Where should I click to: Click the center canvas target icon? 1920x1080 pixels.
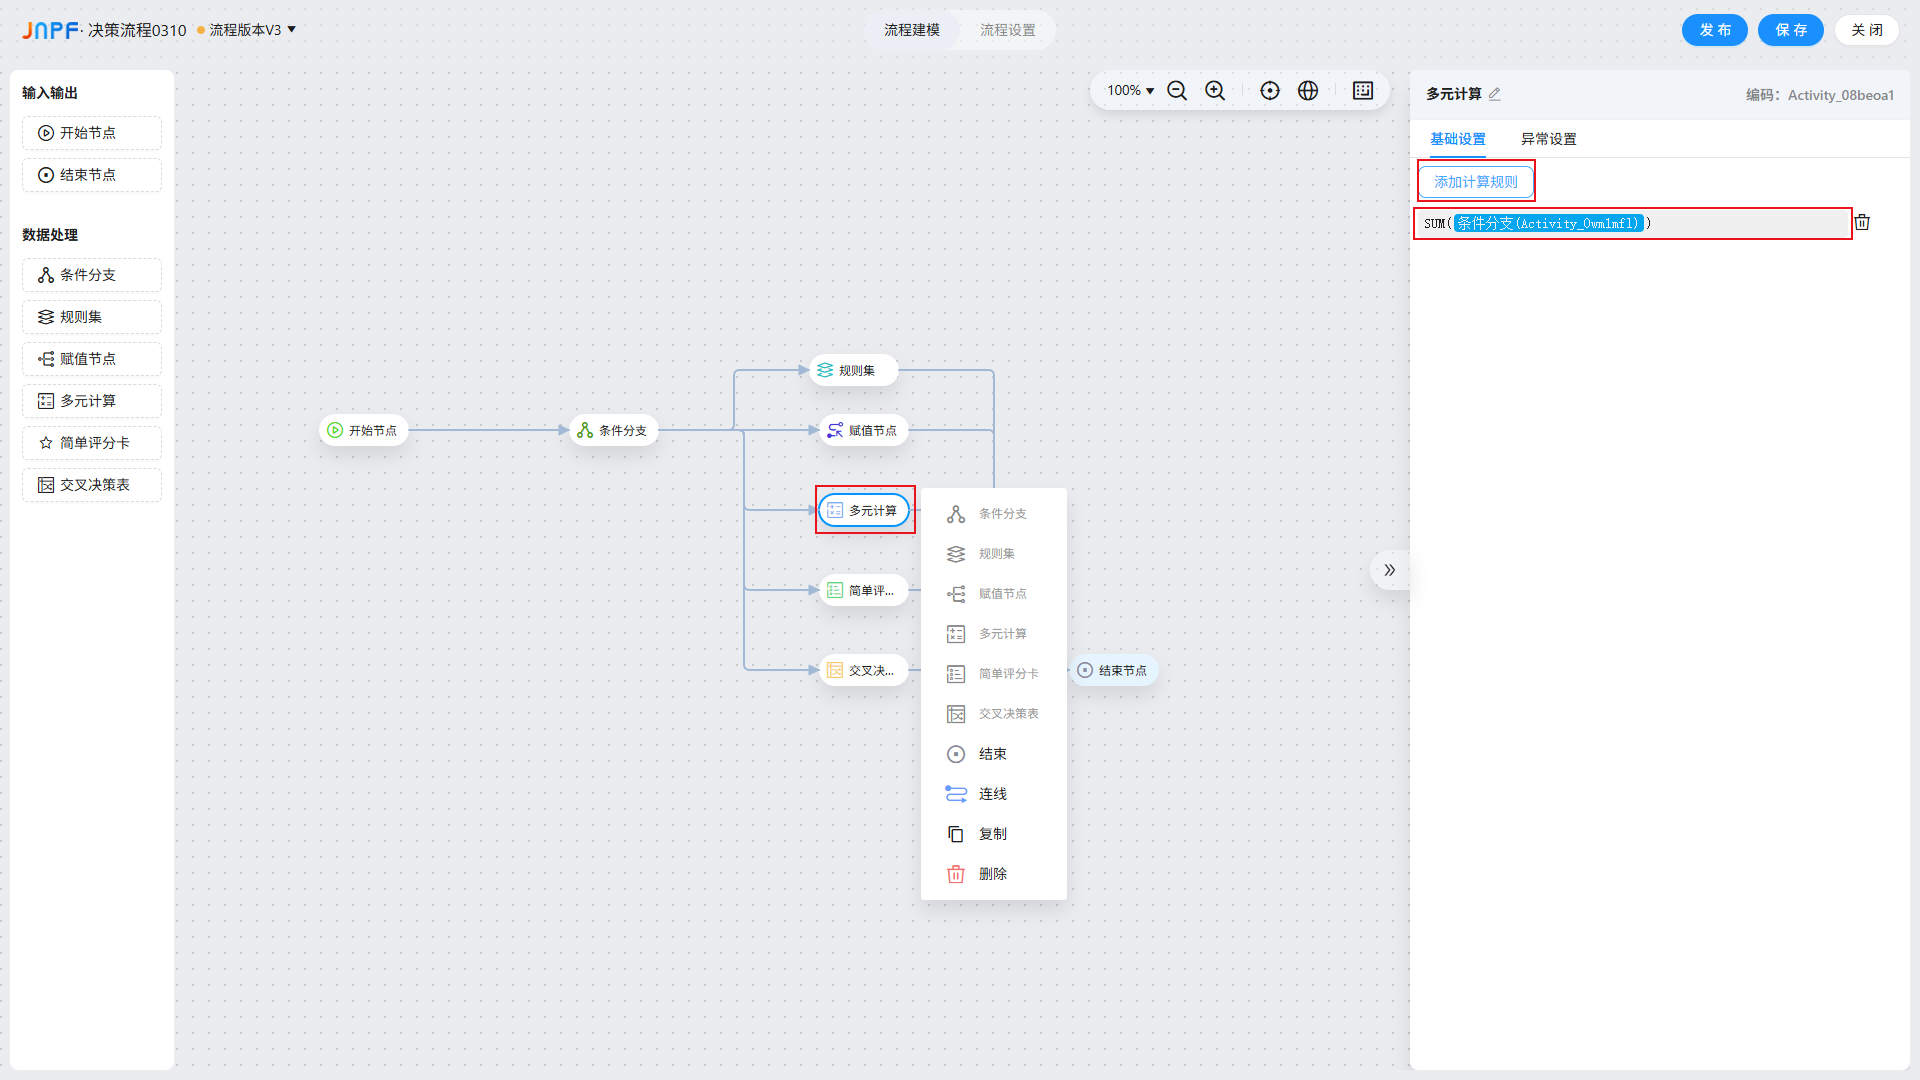pyautogui.click(x=1270, y=91)
